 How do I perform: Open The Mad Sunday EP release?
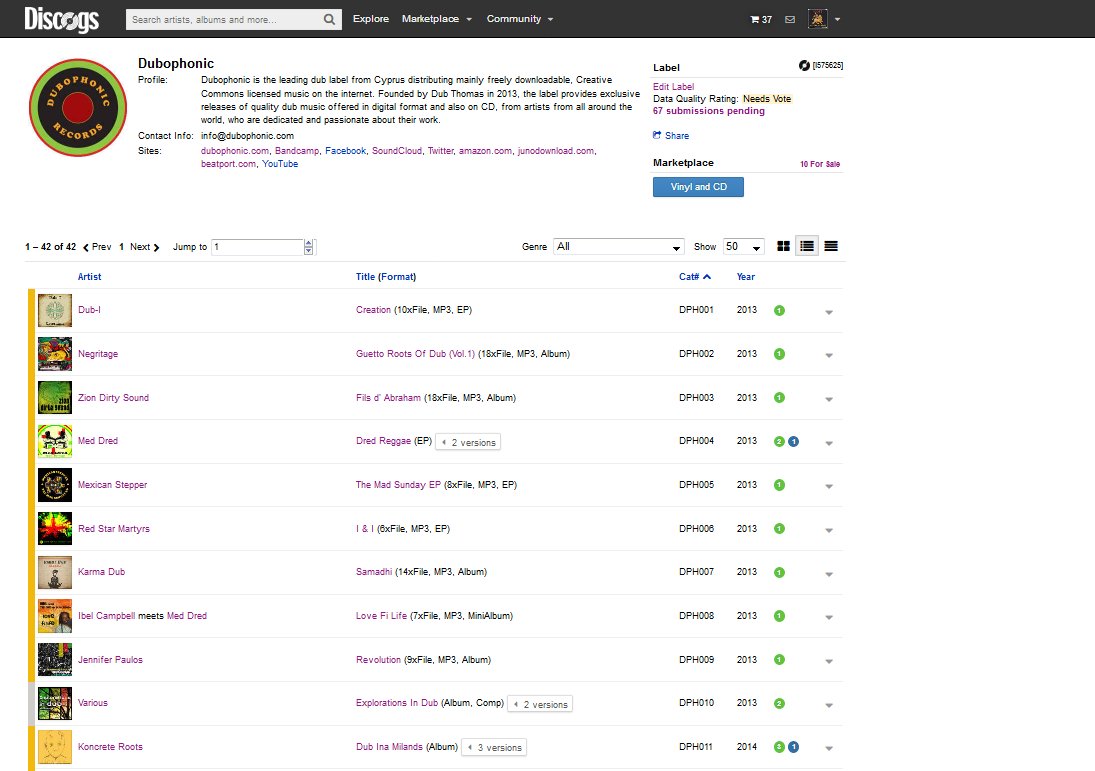point(398,484)
